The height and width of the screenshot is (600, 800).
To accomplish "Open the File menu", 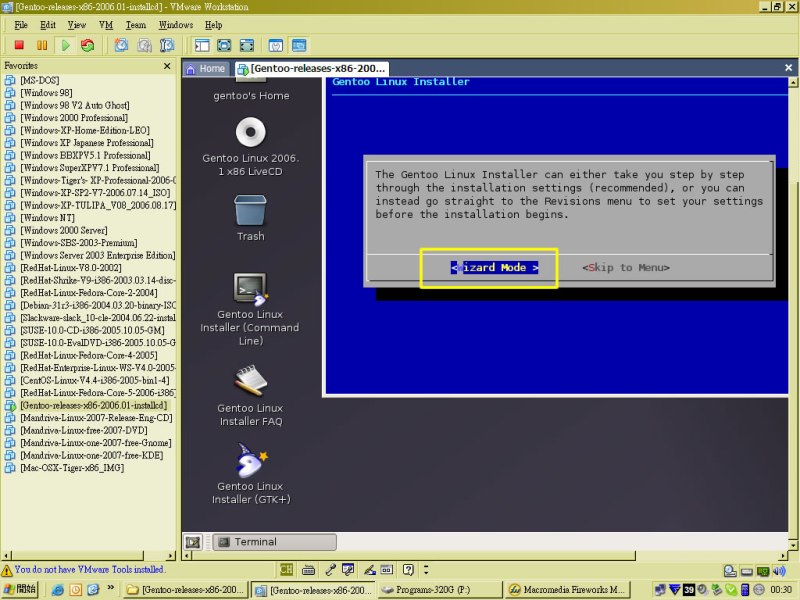I will (21, 25).
